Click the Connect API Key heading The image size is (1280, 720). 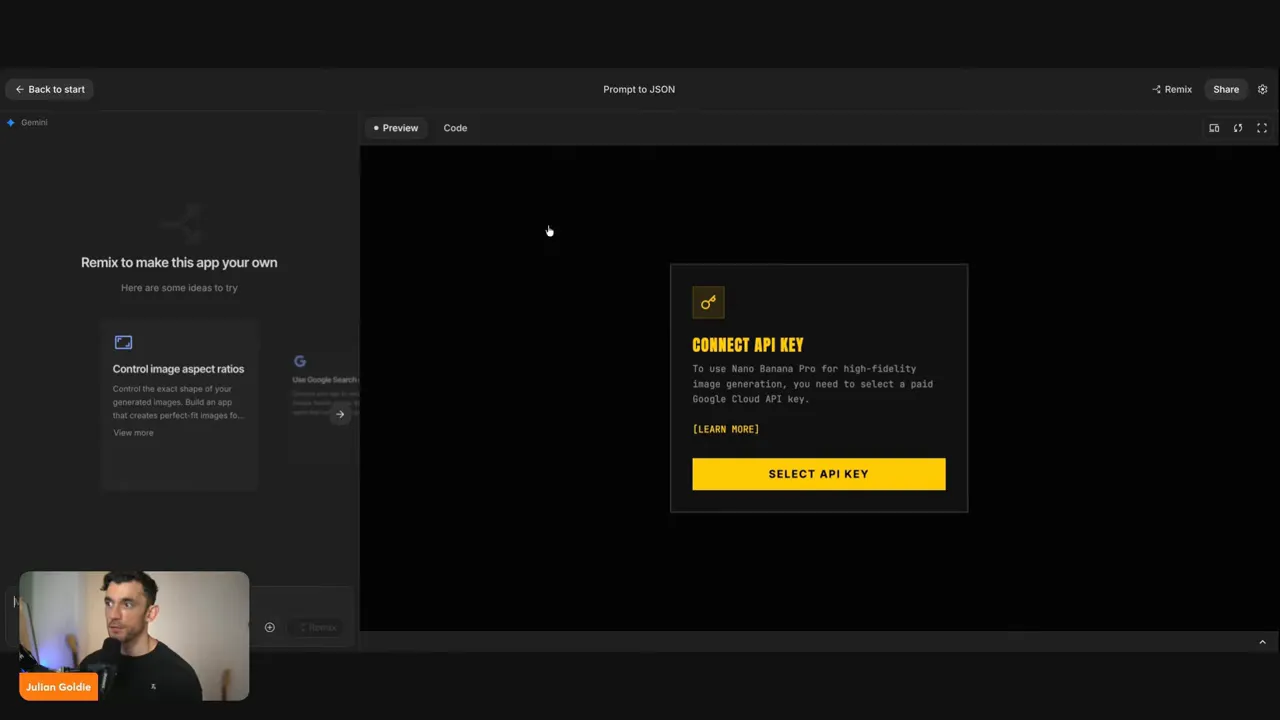[748, 345]
